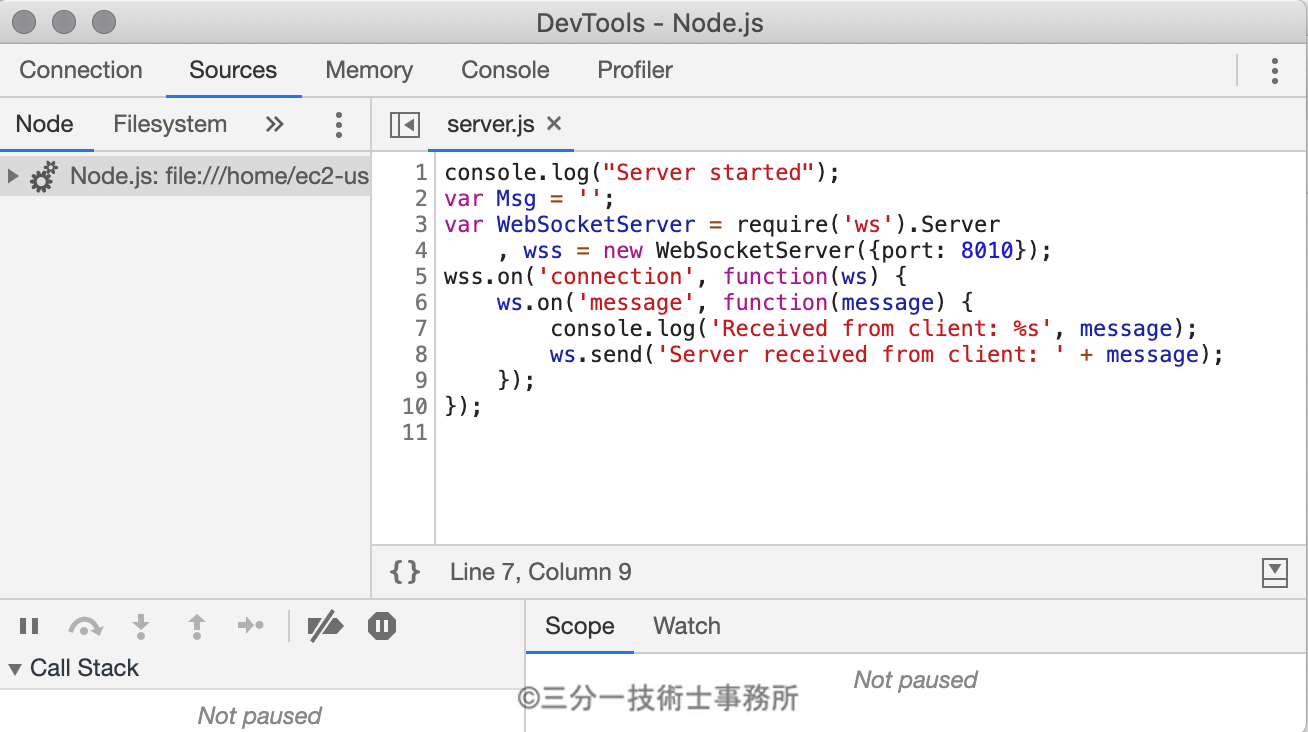Switch to the Watch tab
This screenshot has width=1308, height=732.
687,626
